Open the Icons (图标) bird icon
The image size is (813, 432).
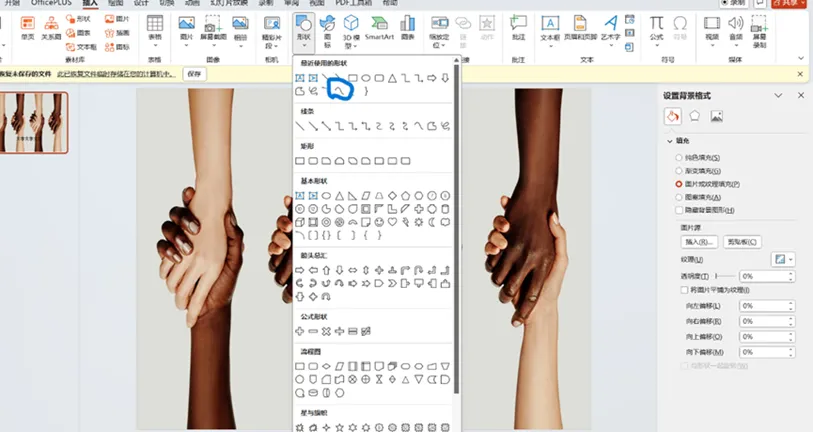click(x=327, y=23)
